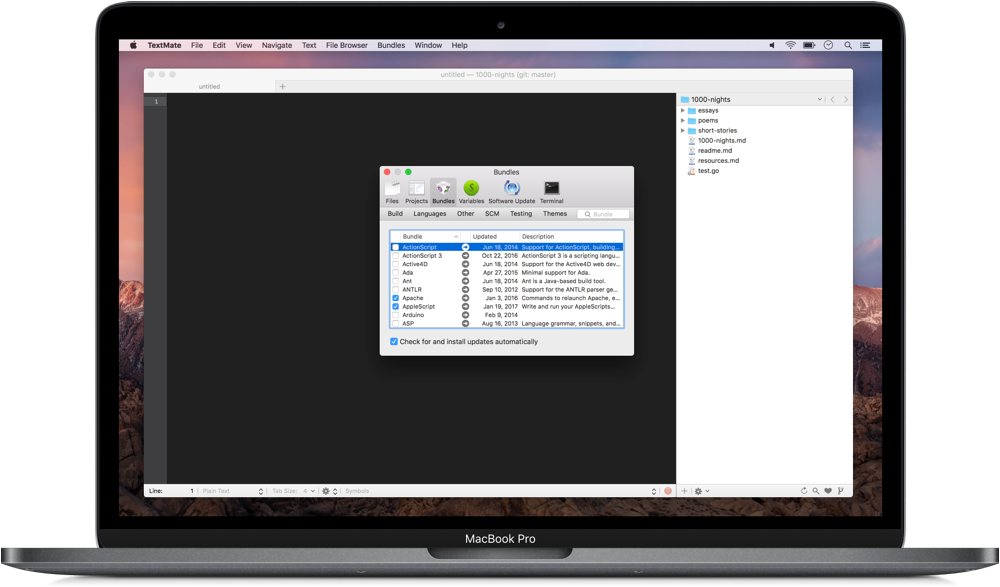
Task: Enable the ANTLR bundle checkbox
Action: coord(395,290)
